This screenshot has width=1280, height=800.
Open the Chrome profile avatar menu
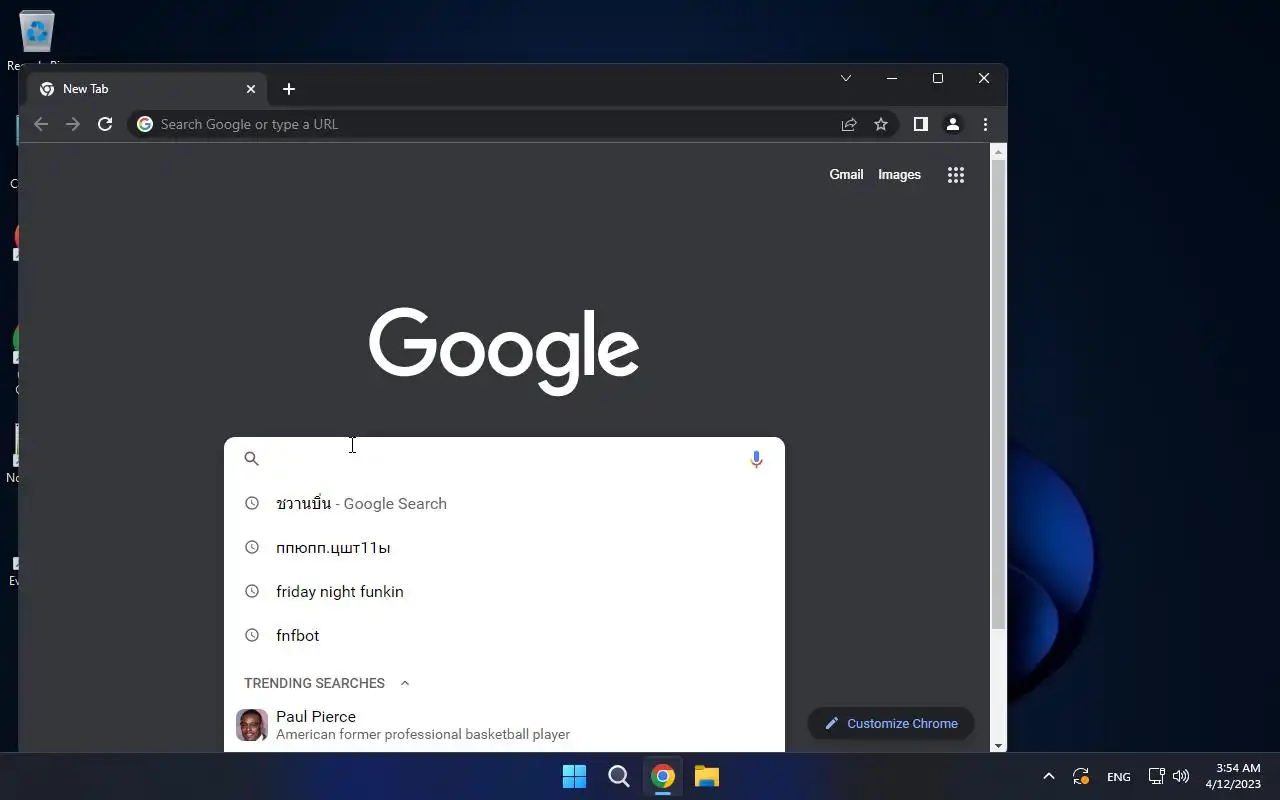953,124
